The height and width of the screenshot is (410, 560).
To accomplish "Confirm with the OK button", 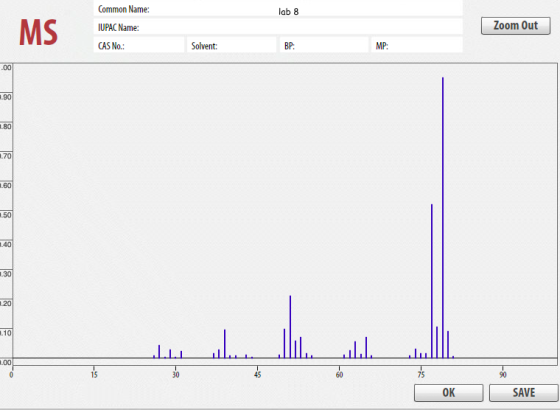I will (449, 392).
